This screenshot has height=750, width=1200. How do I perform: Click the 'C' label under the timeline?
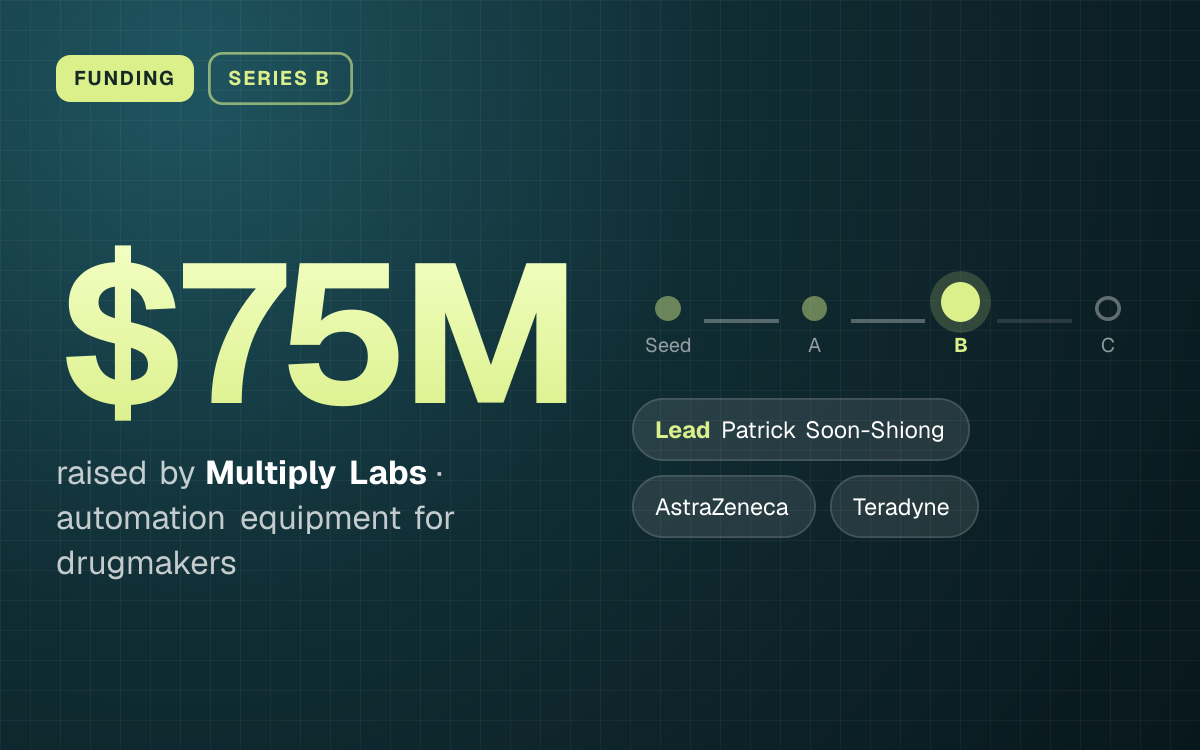click(x=1108, y=346)
